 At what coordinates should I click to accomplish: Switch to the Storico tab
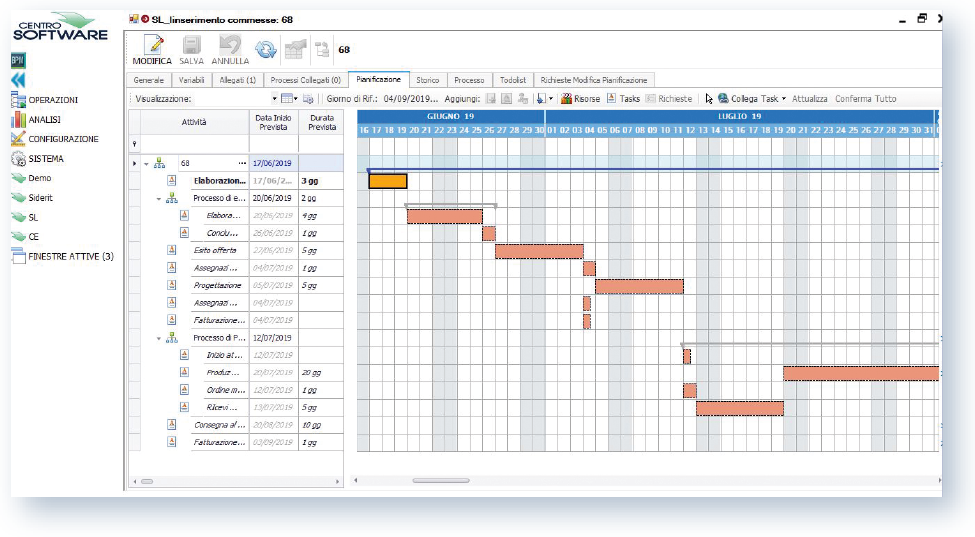click(427, 80)
